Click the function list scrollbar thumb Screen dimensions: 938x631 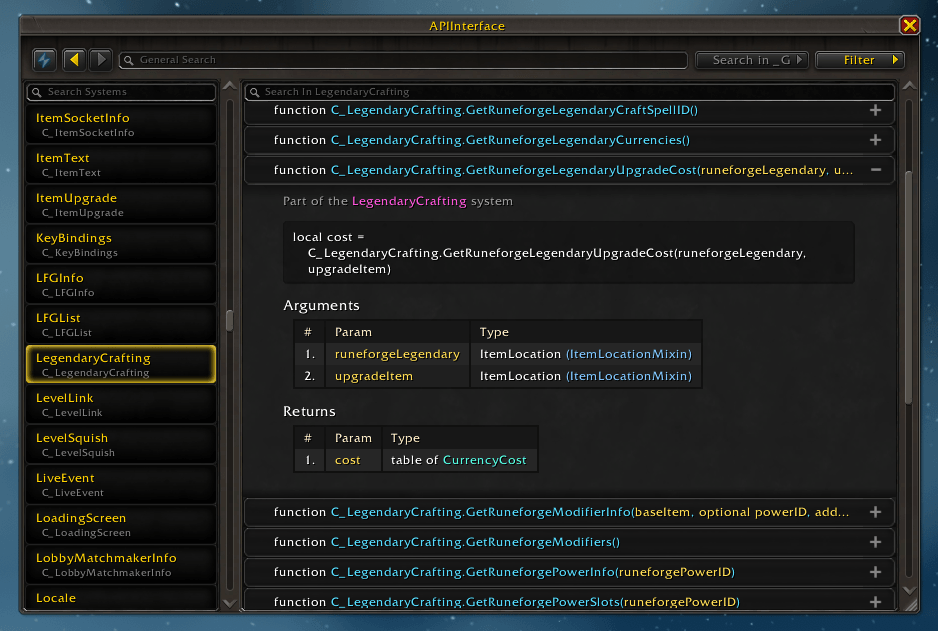point(909,288)
